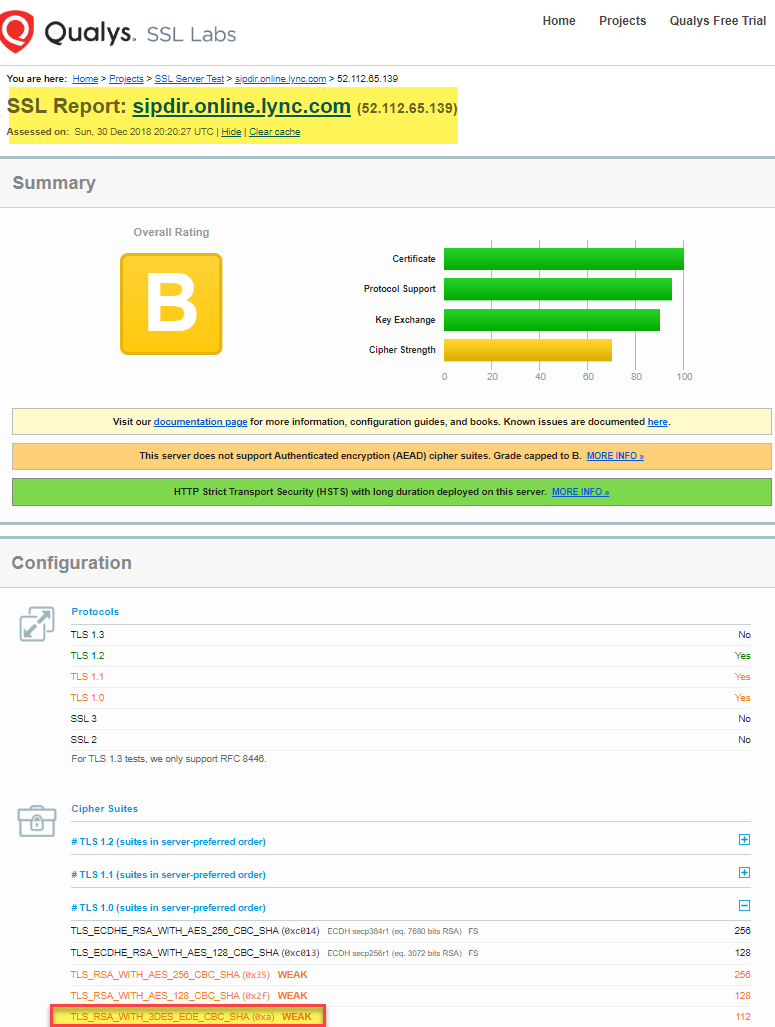Click the 'TLS 1.3' protocol row label
This screenshot has height=1027, width=775.
tap(88, 635)
